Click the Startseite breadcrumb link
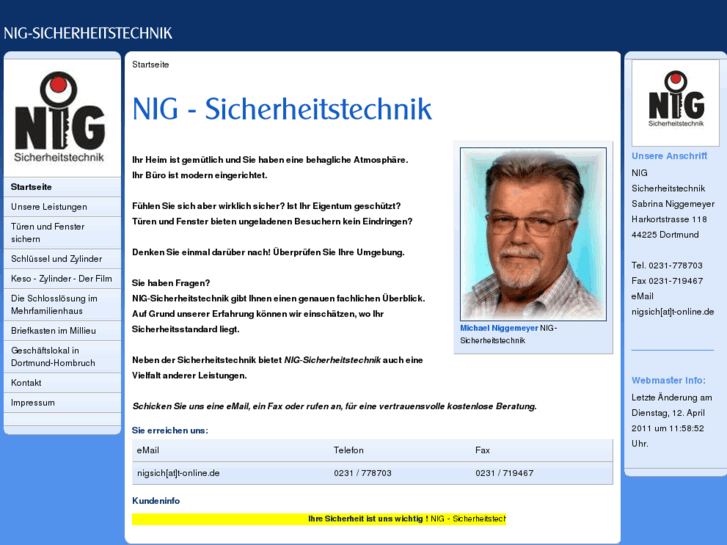The height and width of the screenshot is (545, 727). click(x=151, y=64)
